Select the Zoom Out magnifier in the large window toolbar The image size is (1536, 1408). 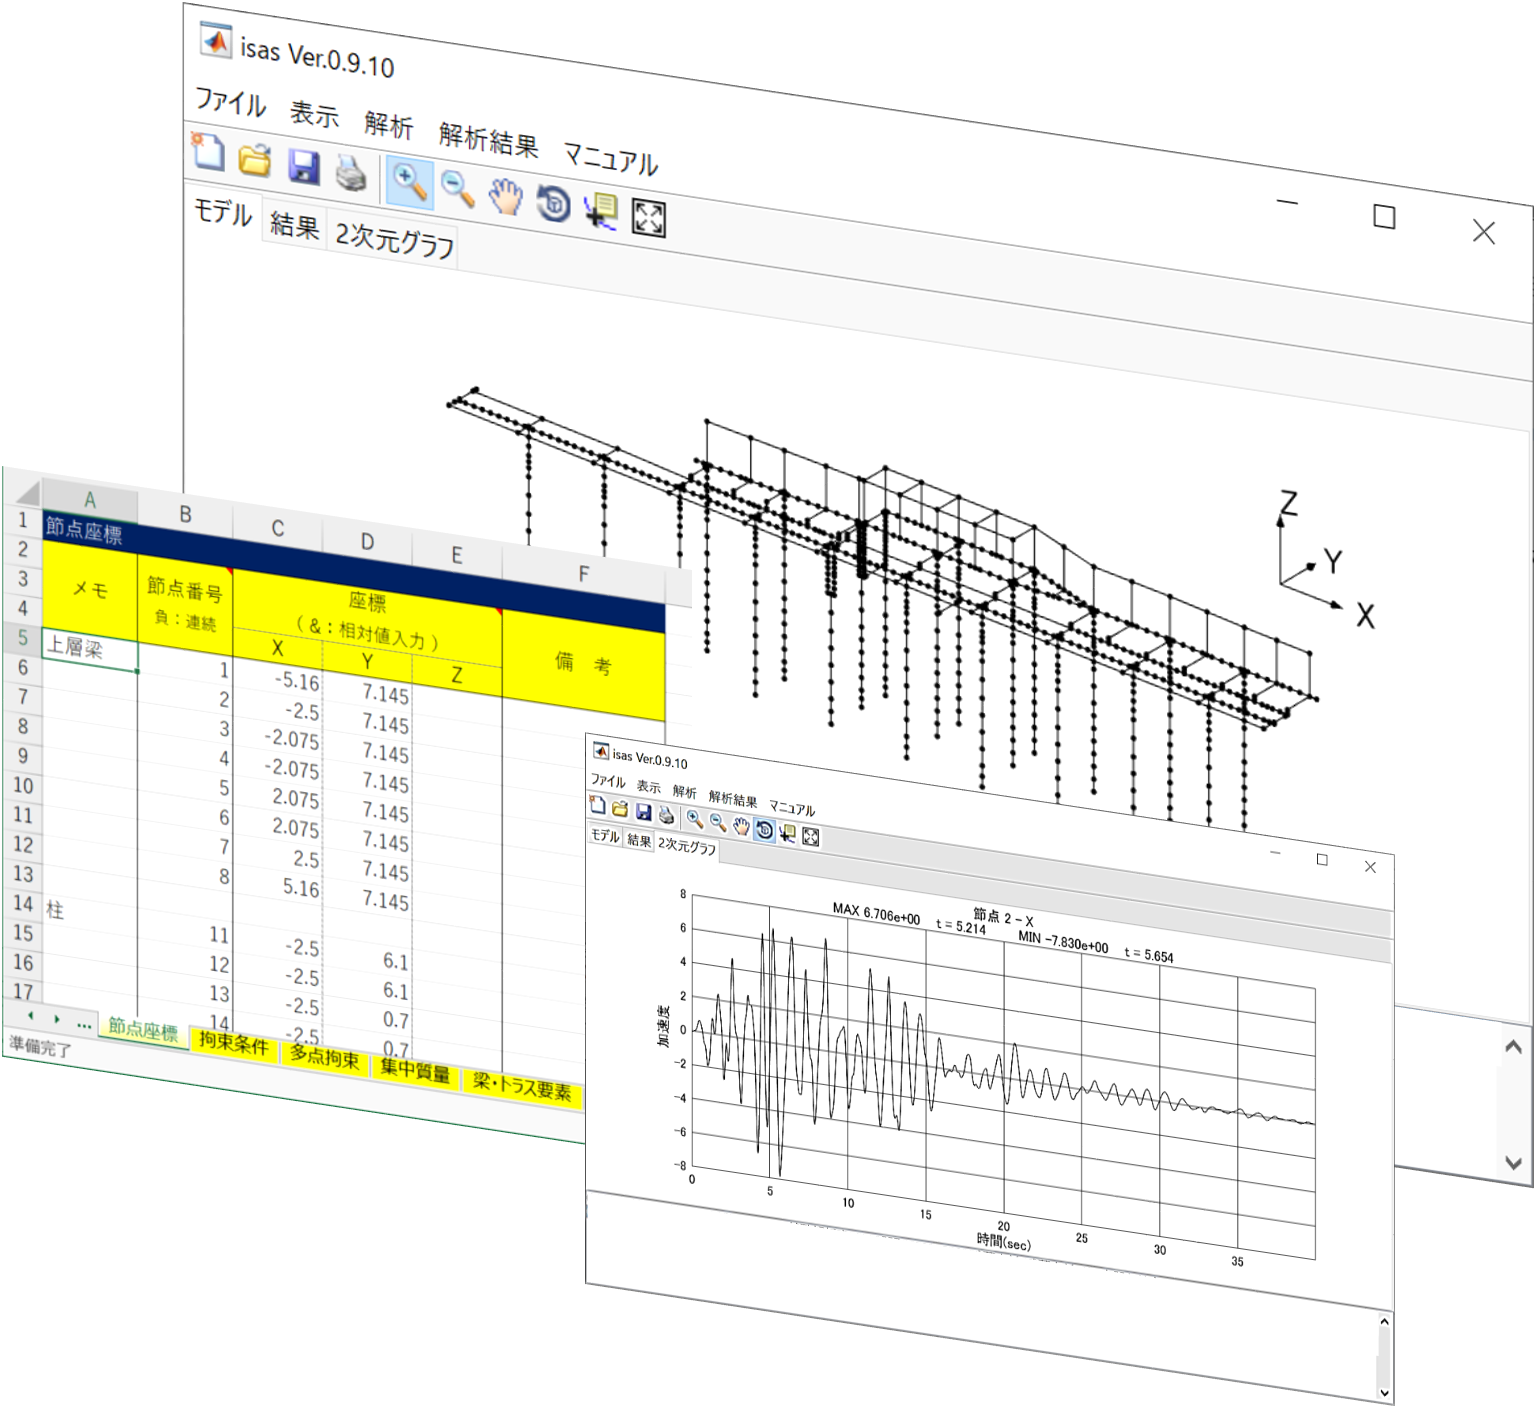[x=457, y=189]
